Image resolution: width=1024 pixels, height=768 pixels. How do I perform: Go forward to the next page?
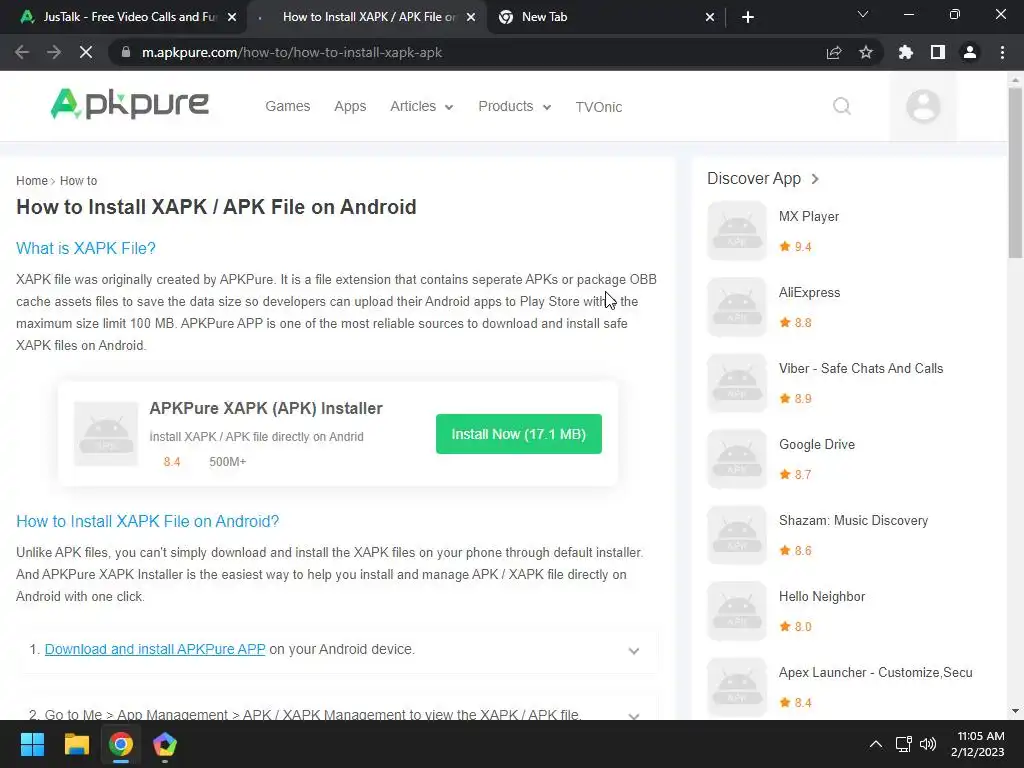tap(54, 52)
